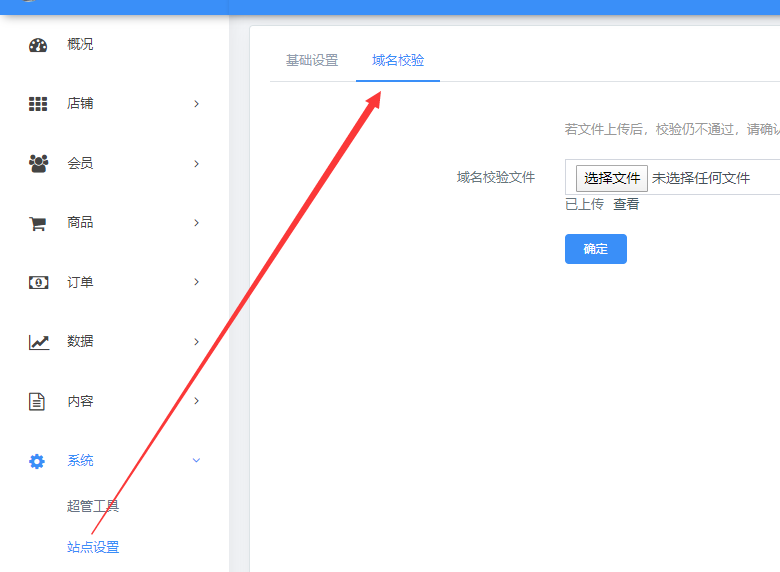This screenshot has width=780, height=572.
Task: Expand the 会员 submenu arrow
Action: point(196,164)
